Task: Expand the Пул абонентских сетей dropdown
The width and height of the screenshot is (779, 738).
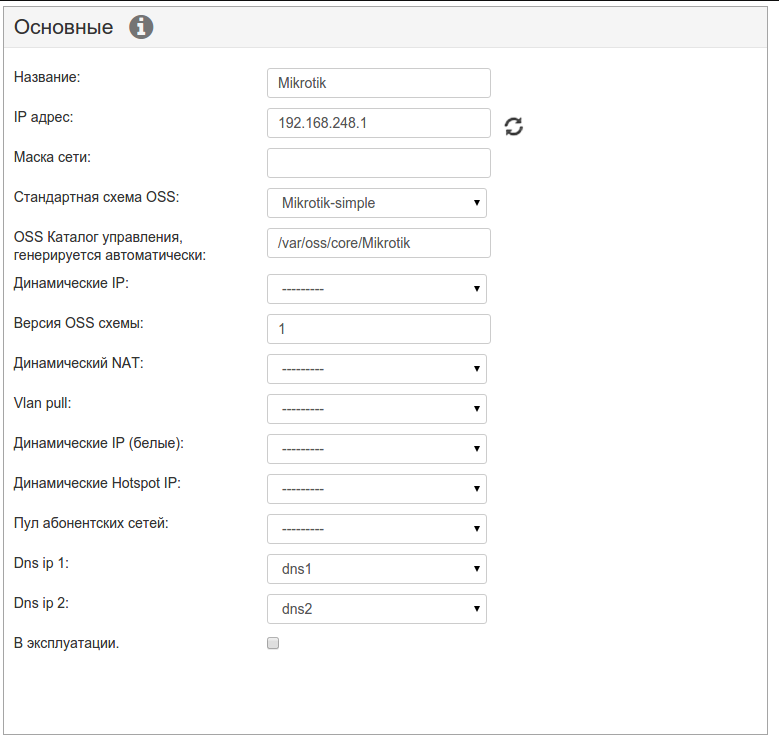Action: tap(377, 529)
